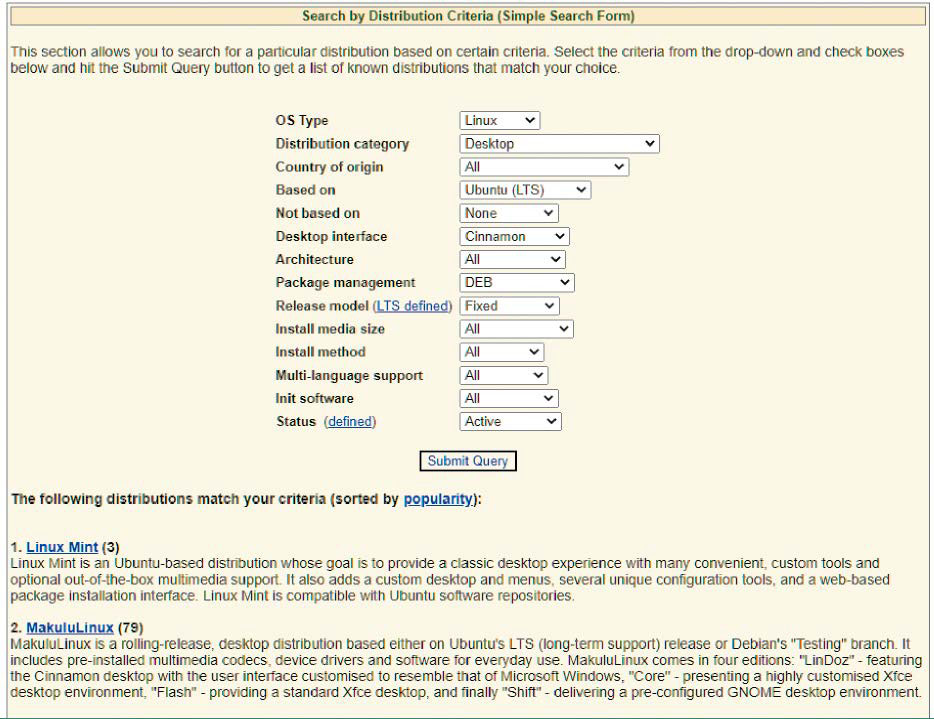Change the Based on Ubuntu (LTS) dropdown

525,190
